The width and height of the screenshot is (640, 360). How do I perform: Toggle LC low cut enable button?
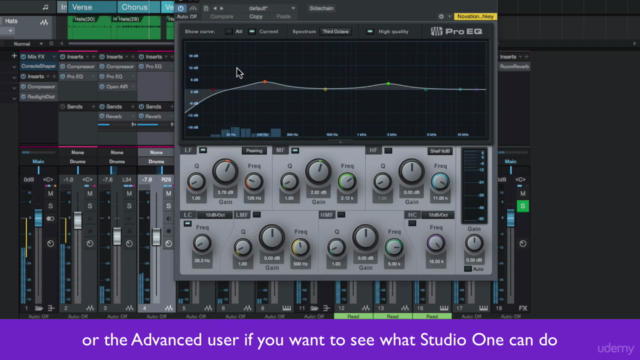(x=187, y=224)
